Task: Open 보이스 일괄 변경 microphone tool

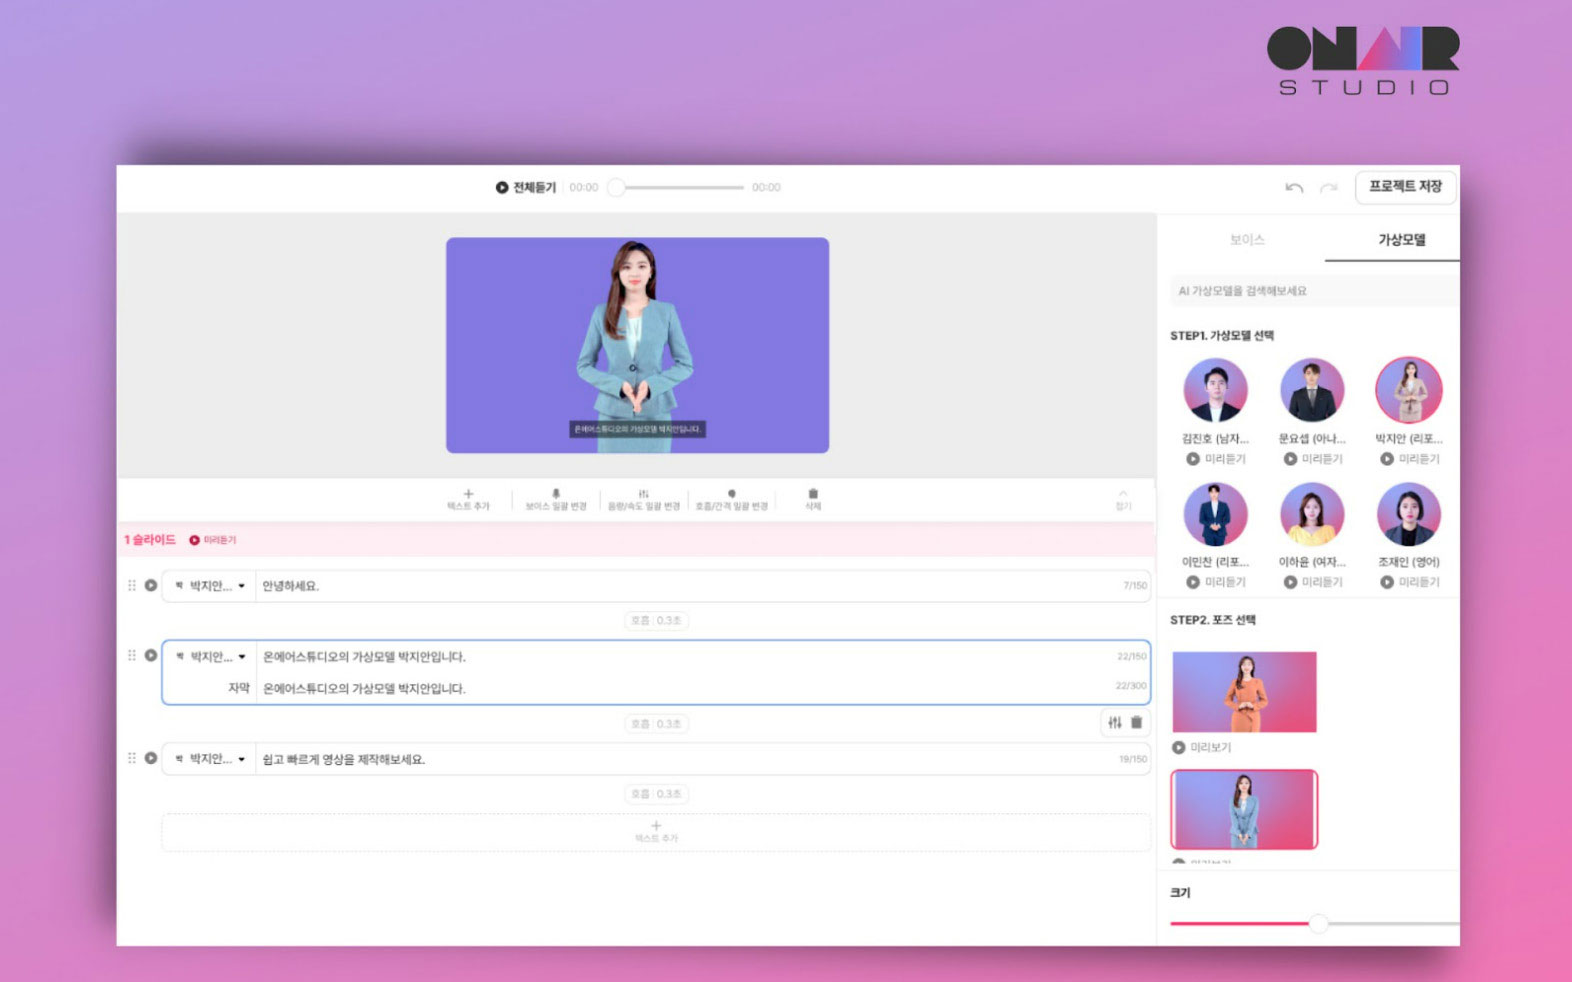Action: [x=556, y=499]
